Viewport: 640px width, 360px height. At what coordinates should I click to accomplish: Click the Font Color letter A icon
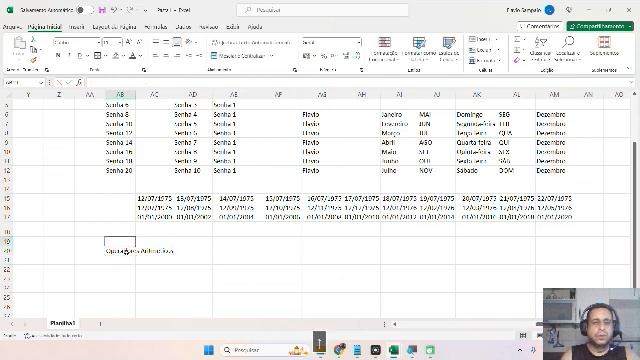click(133, 56)
